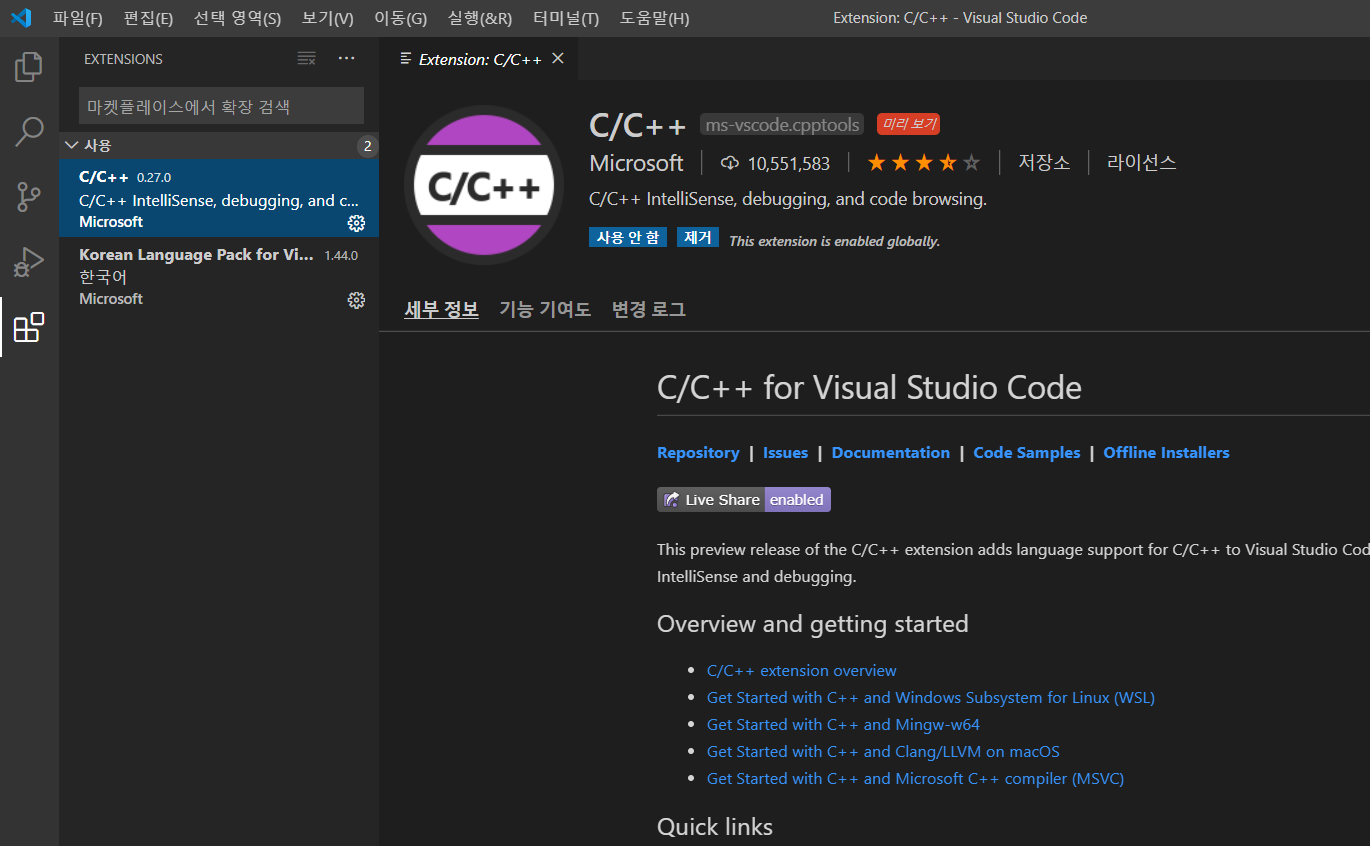Open the 터미널(T) menu

click(x=566, y=18)
